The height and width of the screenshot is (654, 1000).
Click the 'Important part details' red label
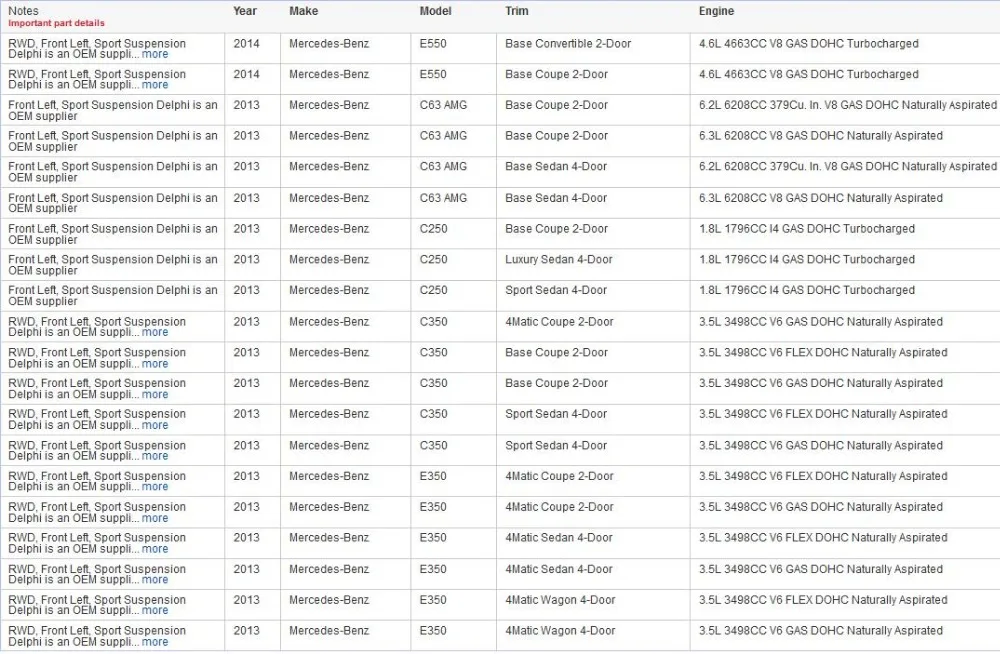[56, 23]
